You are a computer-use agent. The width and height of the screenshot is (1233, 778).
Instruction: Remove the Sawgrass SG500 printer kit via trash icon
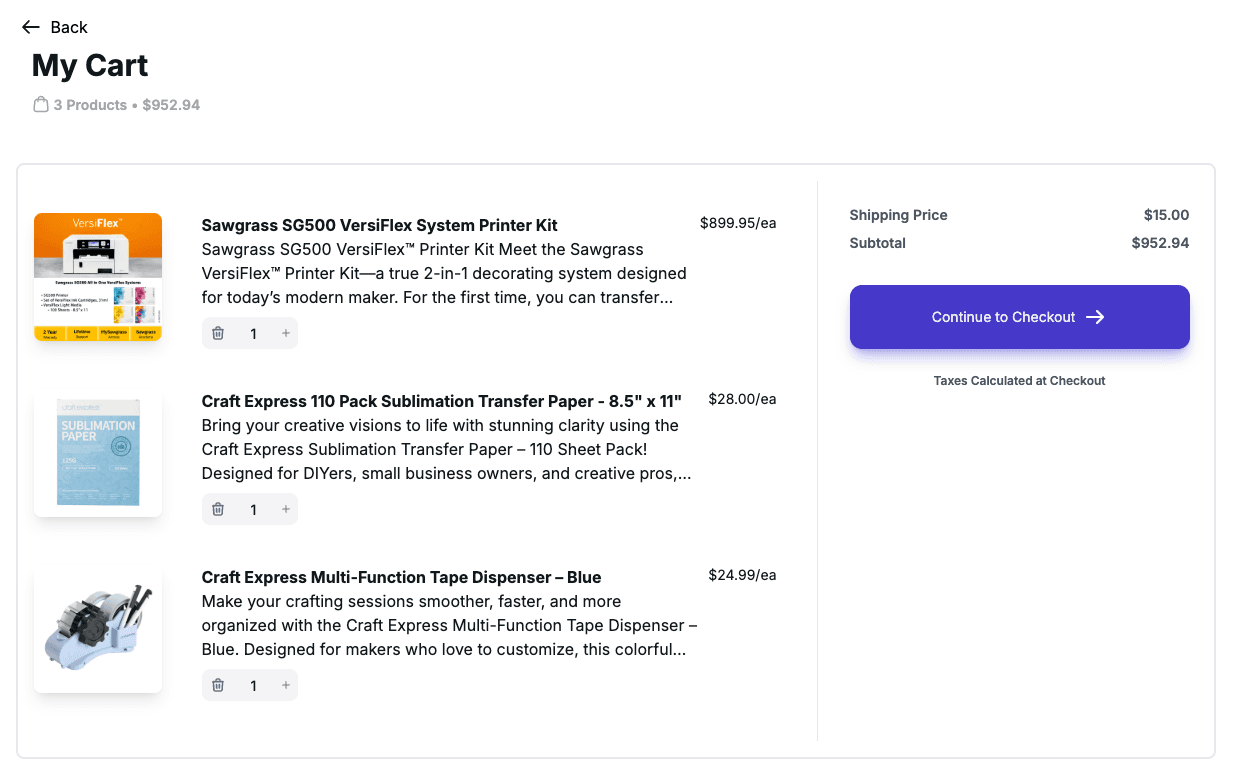(x=218, y=333)
